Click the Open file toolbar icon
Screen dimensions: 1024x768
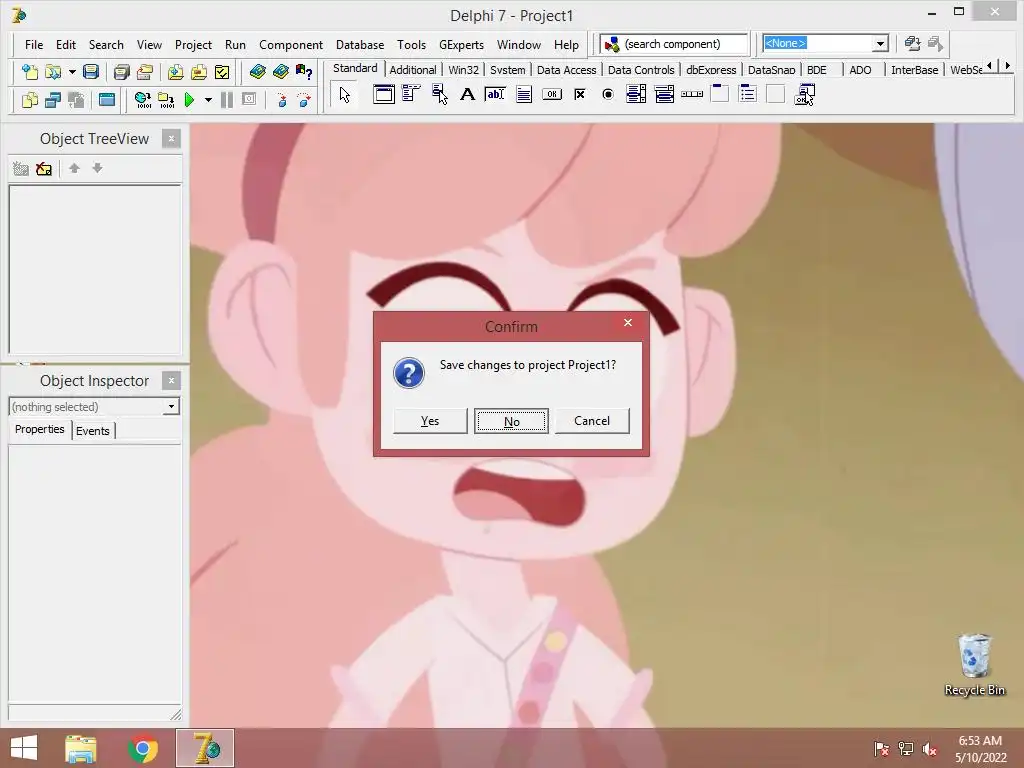point(53,71)
